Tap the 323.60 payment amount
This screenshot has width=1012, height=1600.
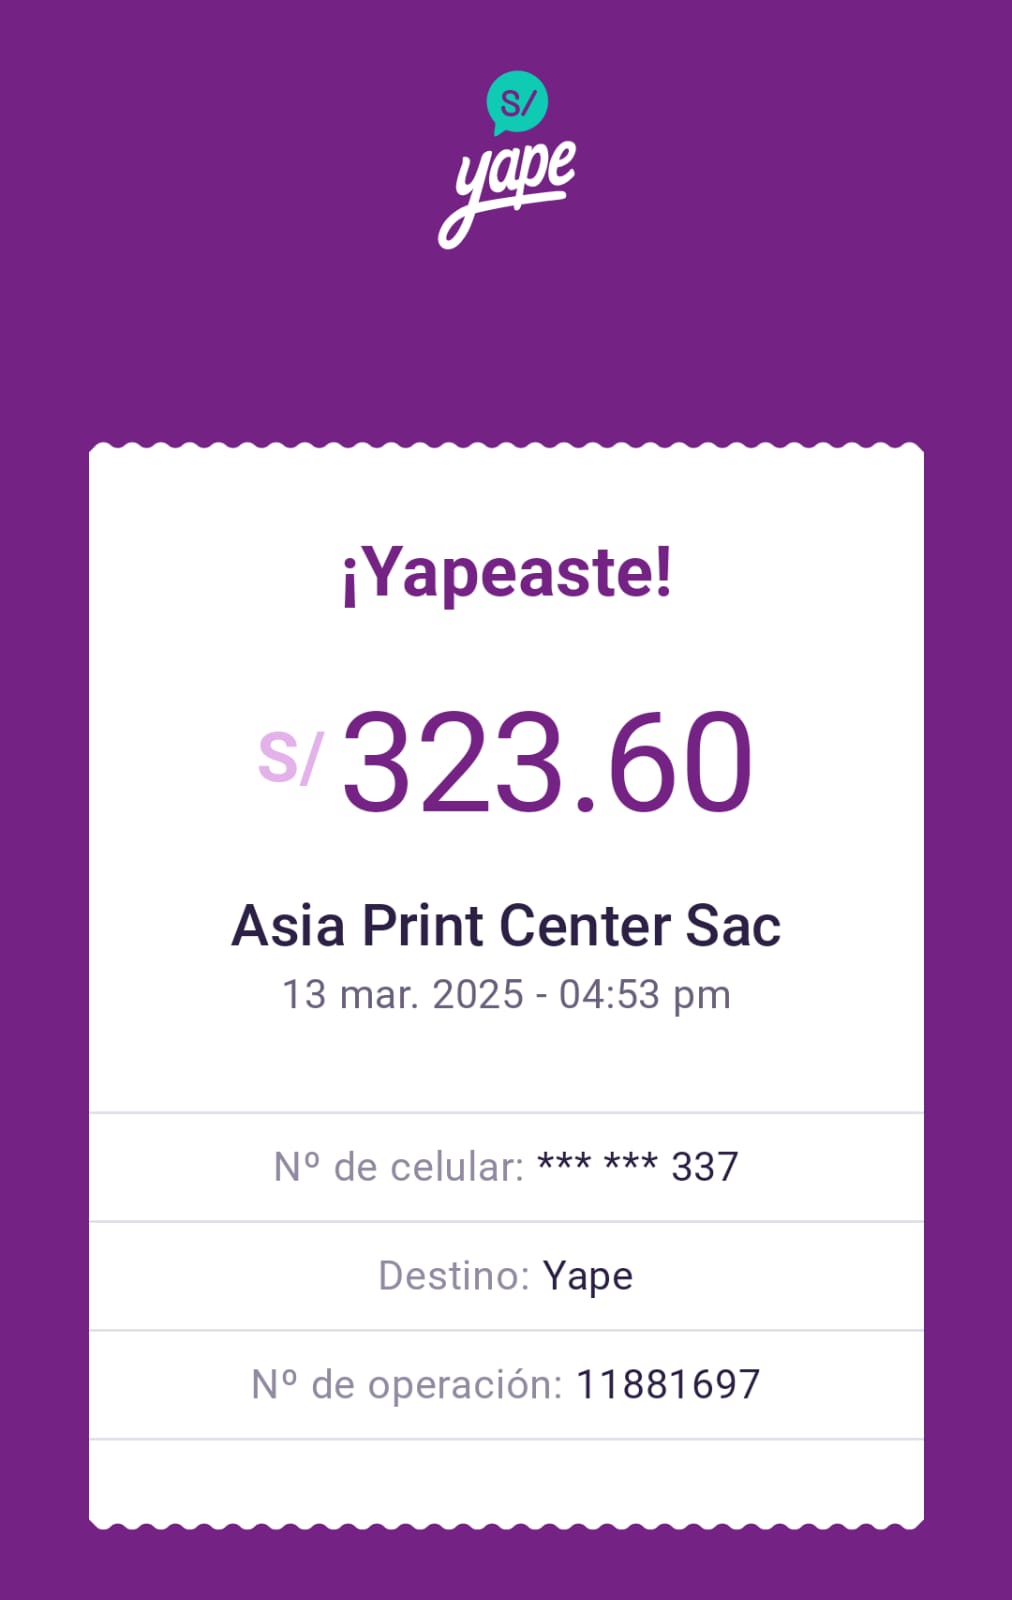(x=546, y=762)
